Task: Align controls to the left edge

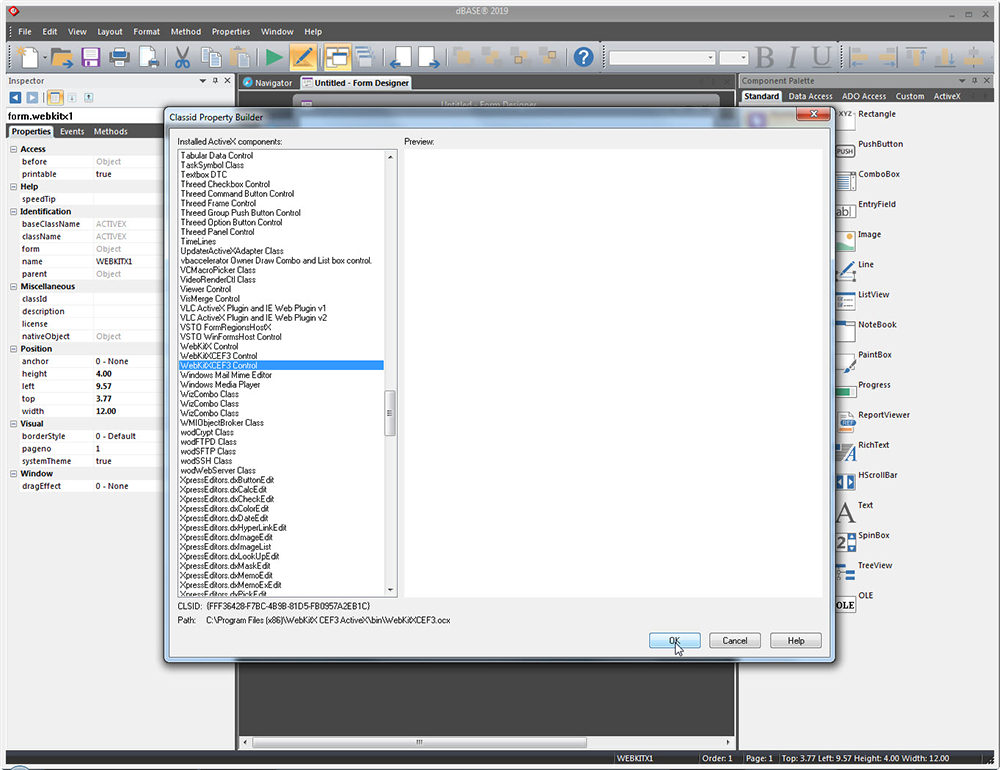Action: coord(859,57)
